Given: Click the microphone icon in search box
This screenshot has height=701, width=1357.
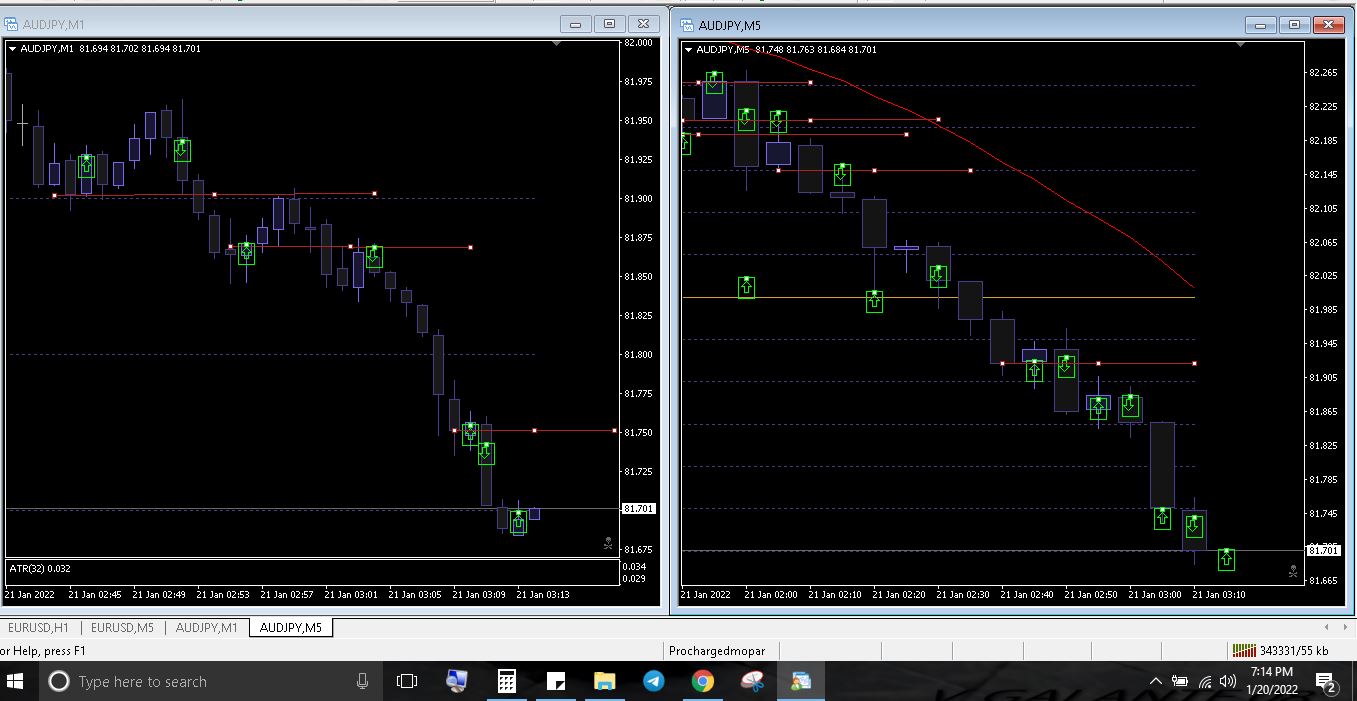Looking at the screenshot, I should pos(362,681).
